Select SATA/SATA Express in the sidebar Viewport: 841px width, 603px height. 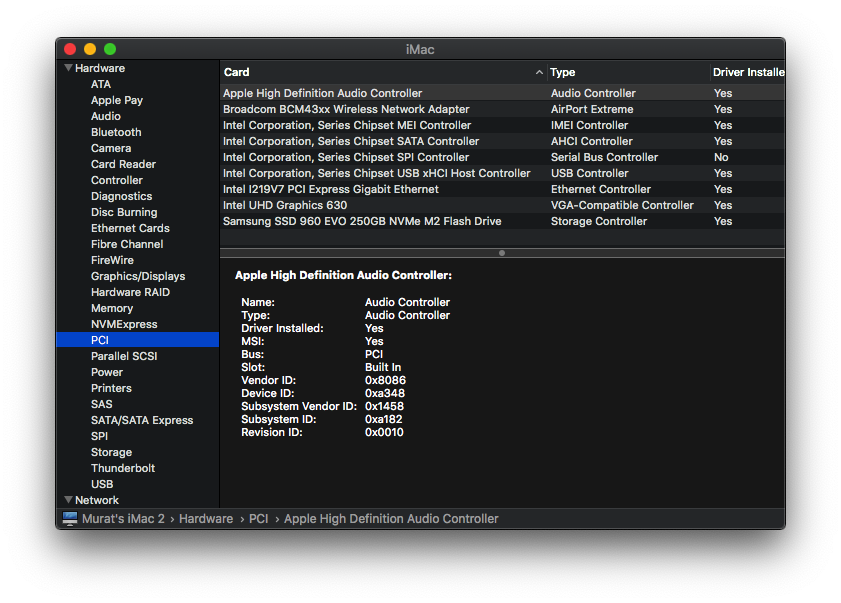click(x=142, y=420)
